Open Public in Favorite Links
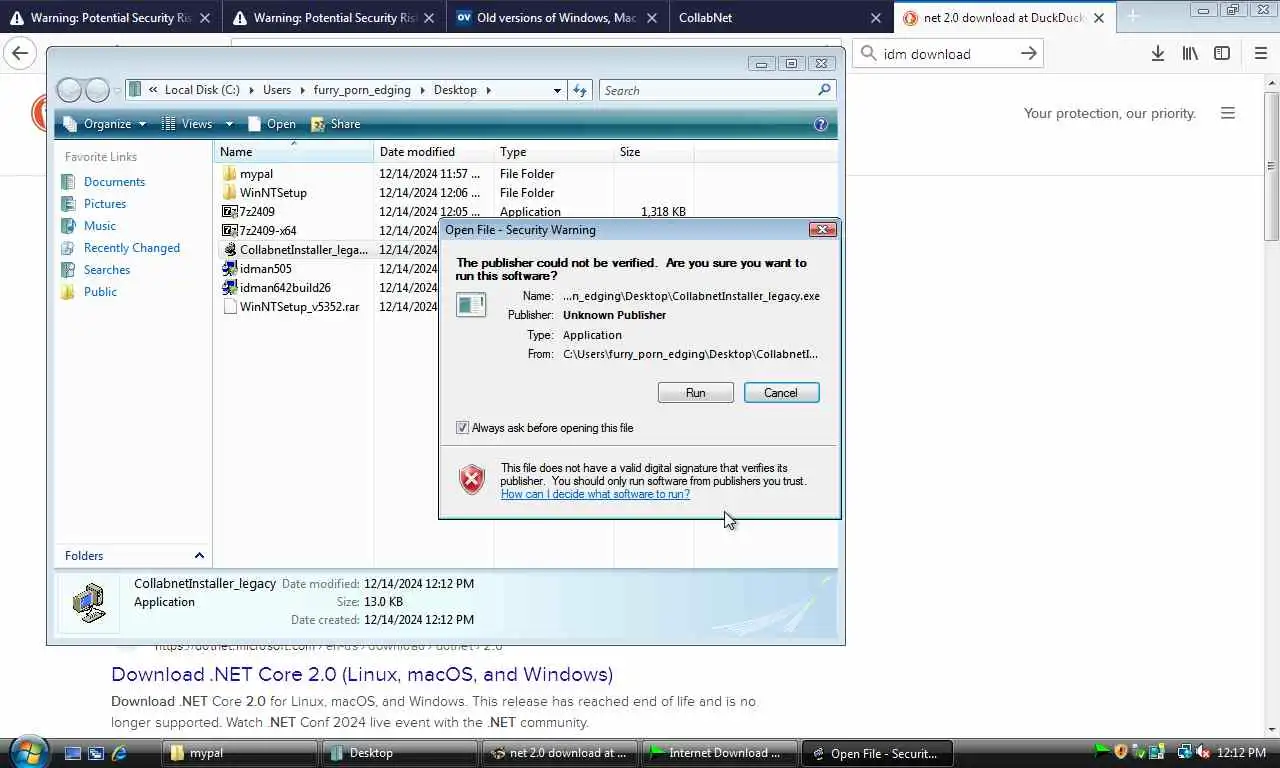1280x768 pixels. click(x=100, y=292)
